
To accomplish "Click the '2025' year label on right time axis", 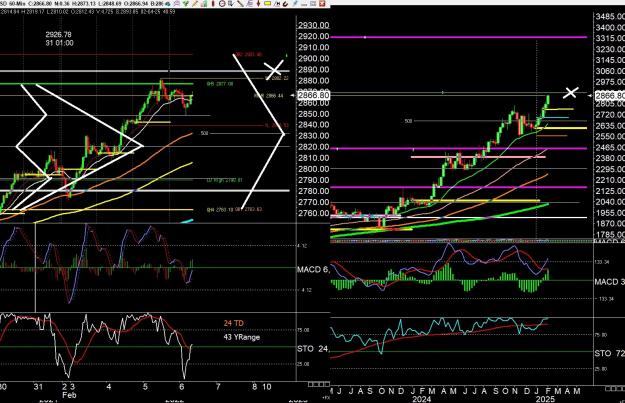I will [545, 399].
